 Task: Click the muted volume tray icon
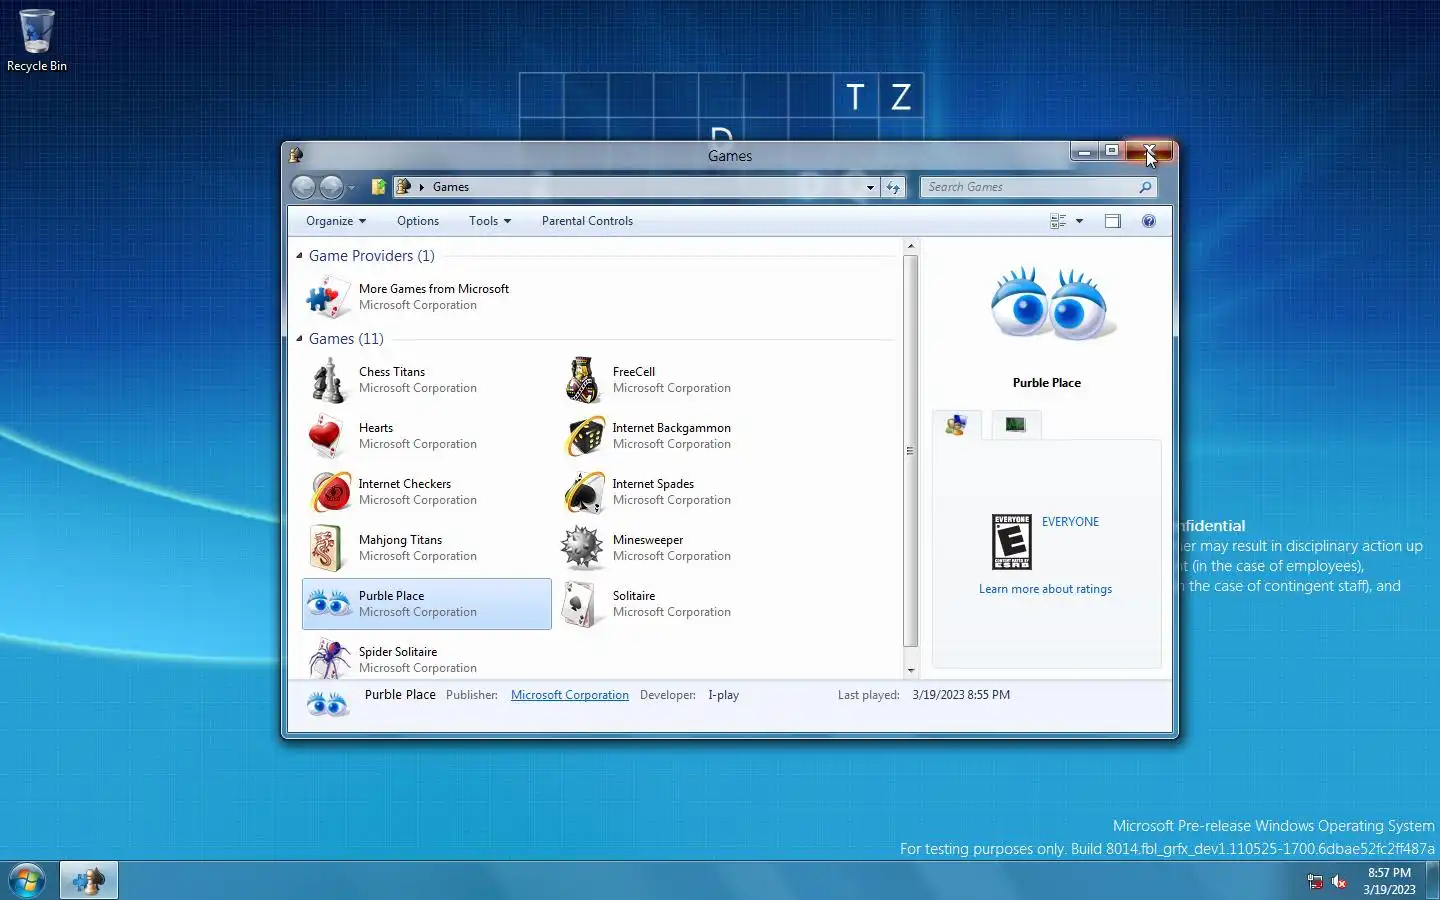[1340, 881]
